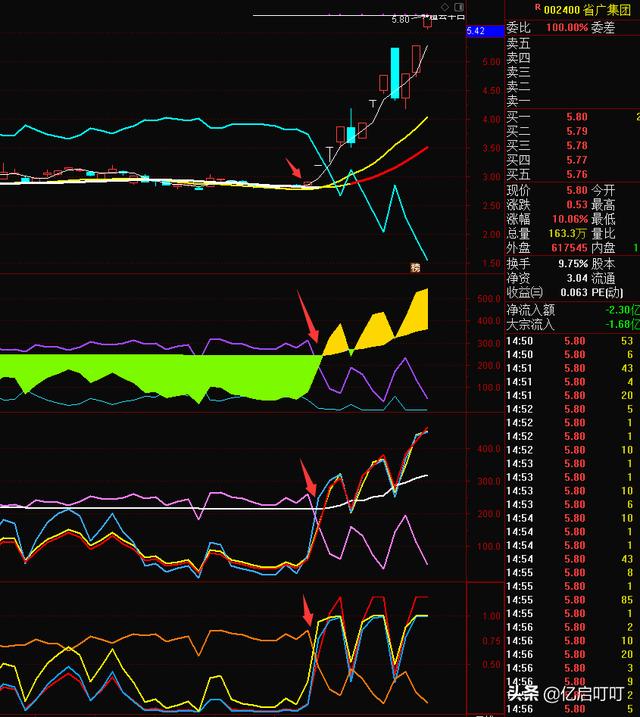Click the latest red candlestick labeled 5.80
Viewport: 640px width, 717px height.
click(427, 21)
